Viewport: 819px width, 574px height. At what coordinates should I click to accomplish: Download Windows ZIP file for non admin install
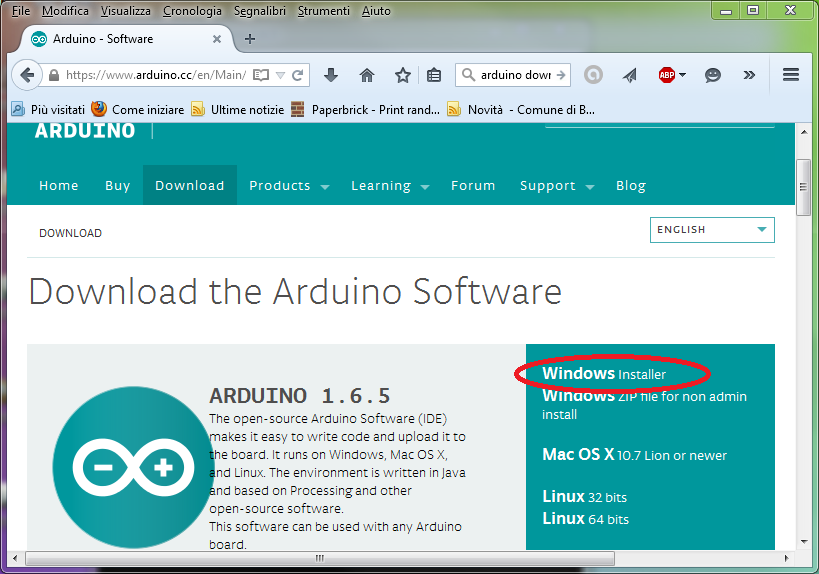[x=644, y=405]
